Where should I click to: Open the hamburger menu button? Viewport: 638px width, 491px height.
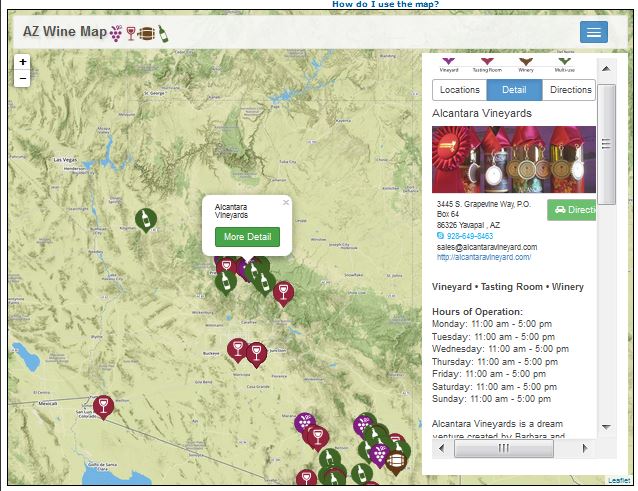coord(594,32)
